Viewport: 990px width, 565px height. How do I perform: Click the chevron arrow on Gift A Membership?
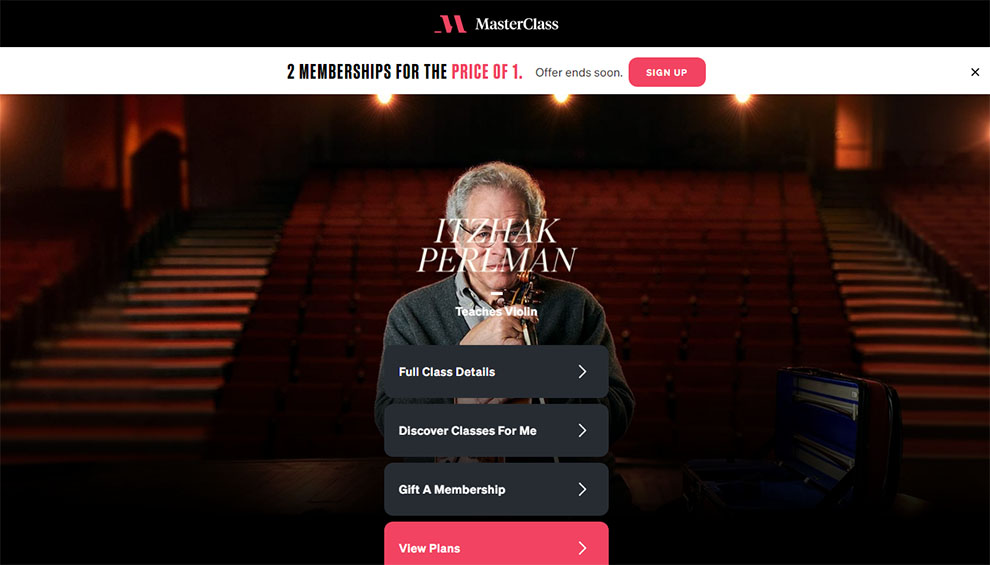pyautogui.click(x=582, y=489)
